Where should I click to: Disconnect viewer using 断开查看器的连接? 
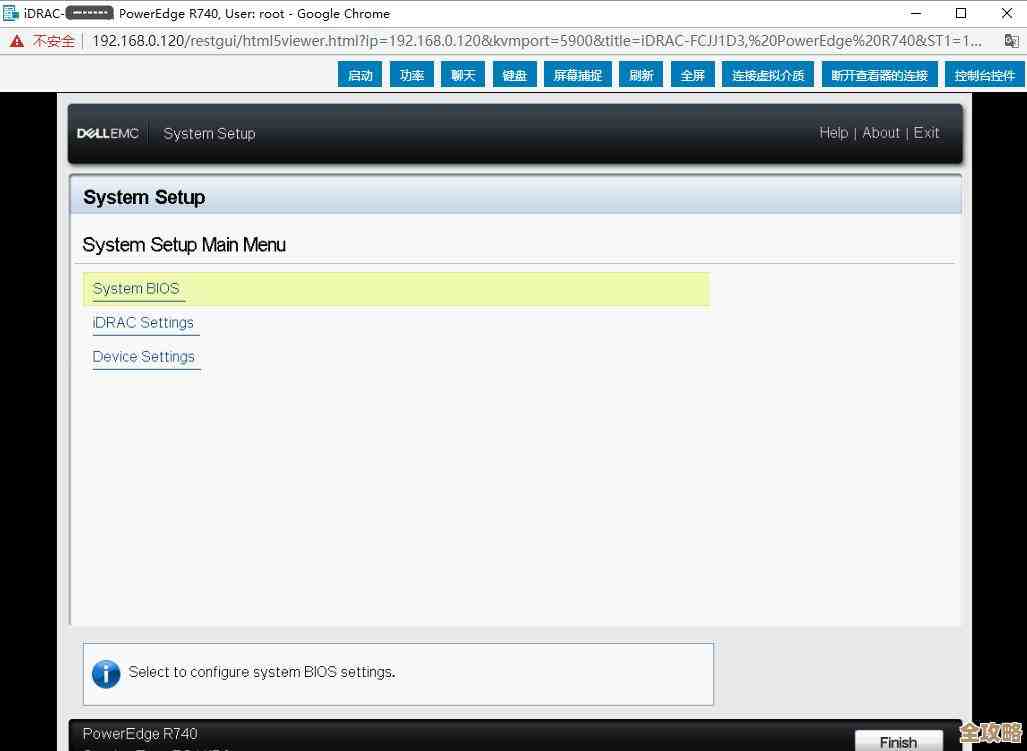pos(880,75)
